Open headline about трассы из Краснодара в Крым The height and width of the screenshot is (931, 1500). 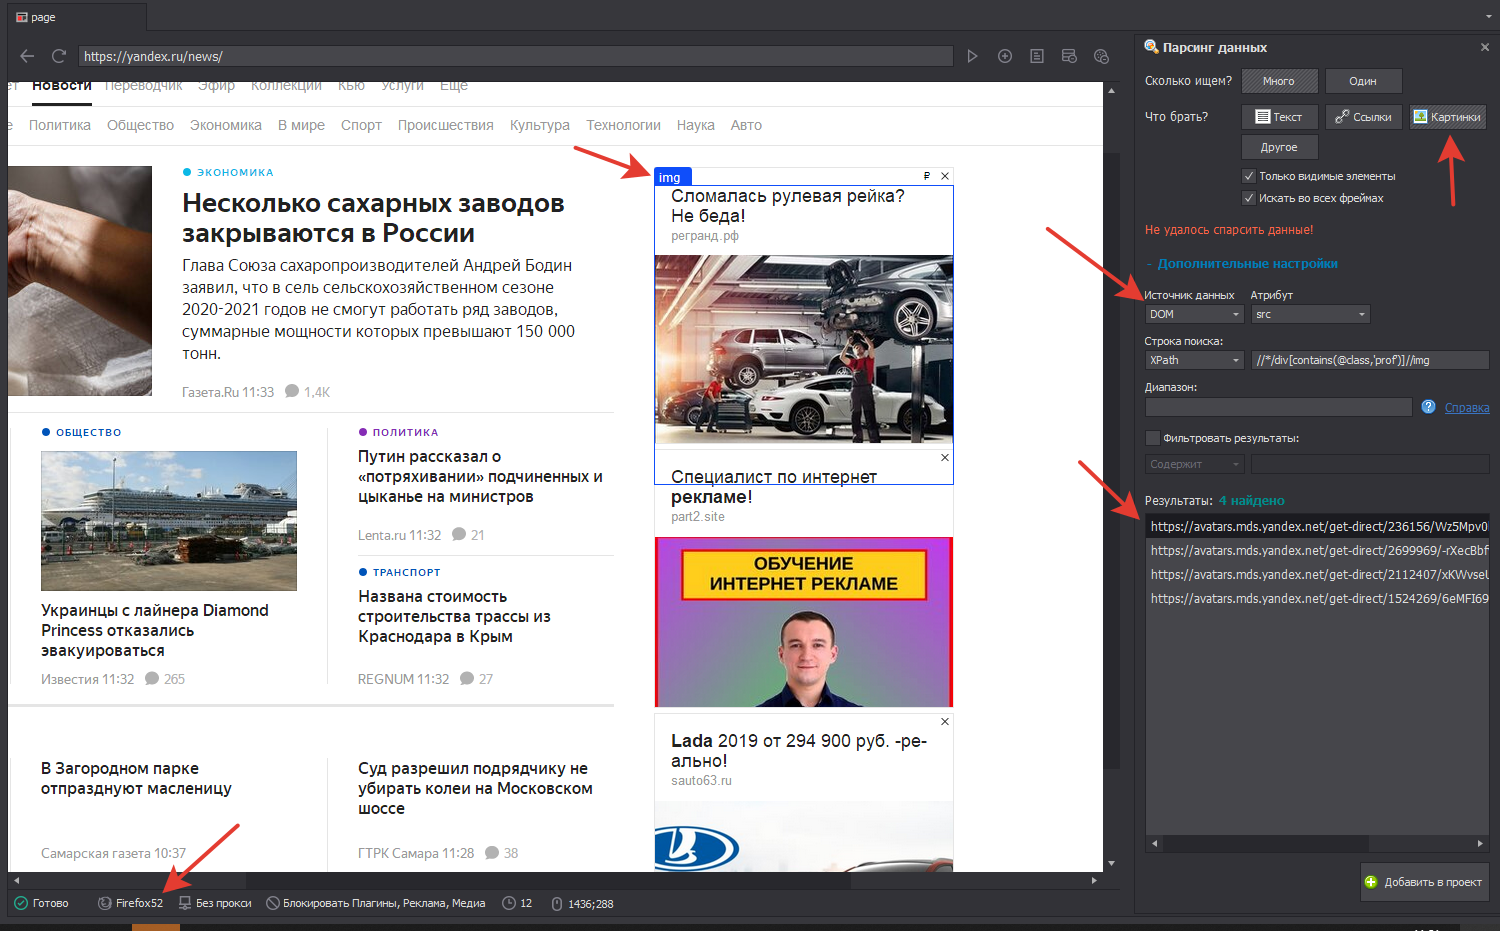pos(454,616)
